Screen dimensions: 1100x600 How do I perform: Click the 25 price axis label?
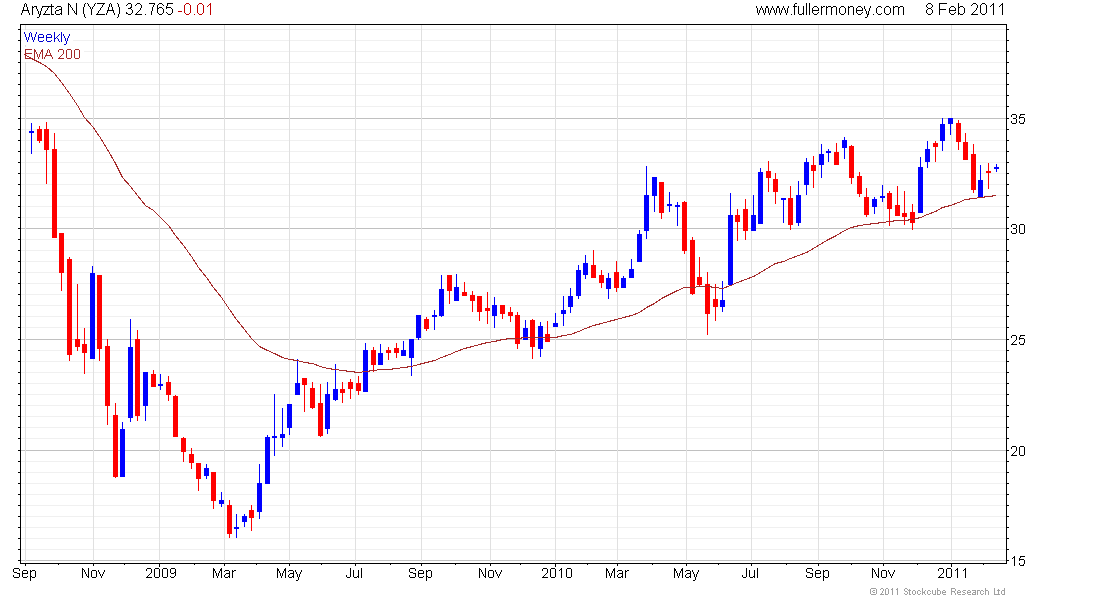pos(1017,340)
